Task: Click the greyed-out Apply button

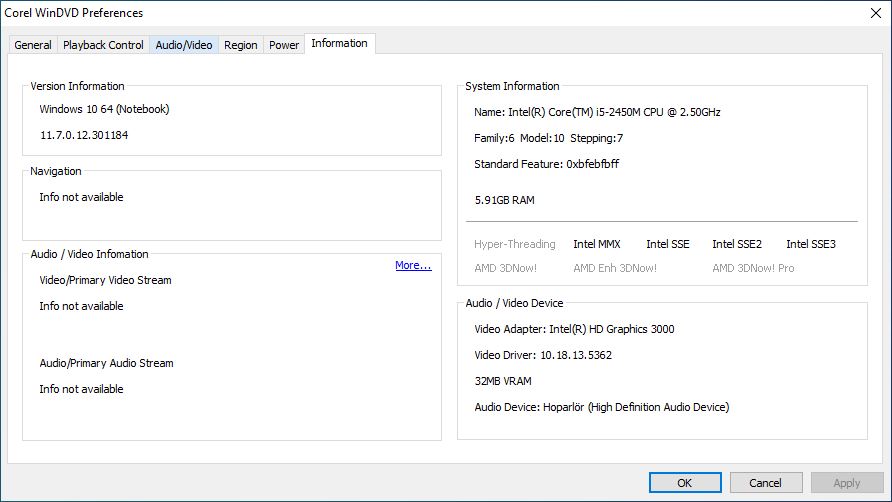Action: click(846, 483)
